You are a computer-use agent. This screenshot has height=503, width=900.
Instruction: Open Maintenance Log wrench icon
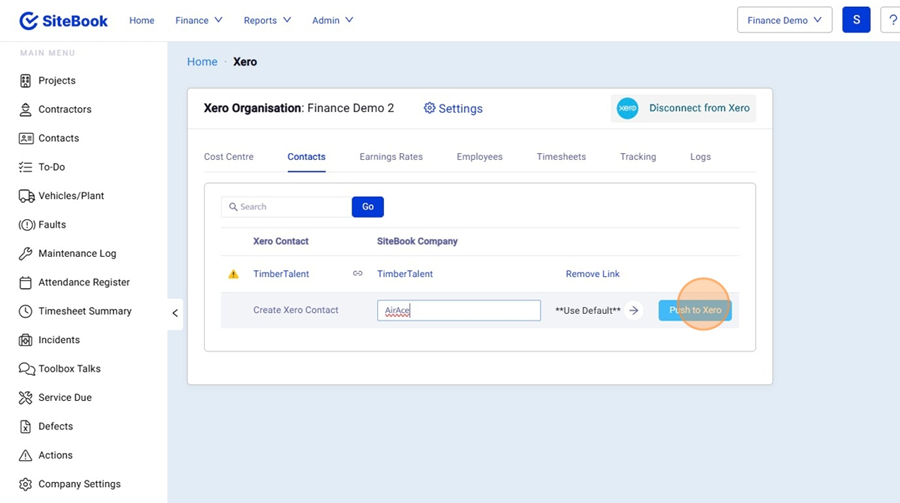pos(26,254)
